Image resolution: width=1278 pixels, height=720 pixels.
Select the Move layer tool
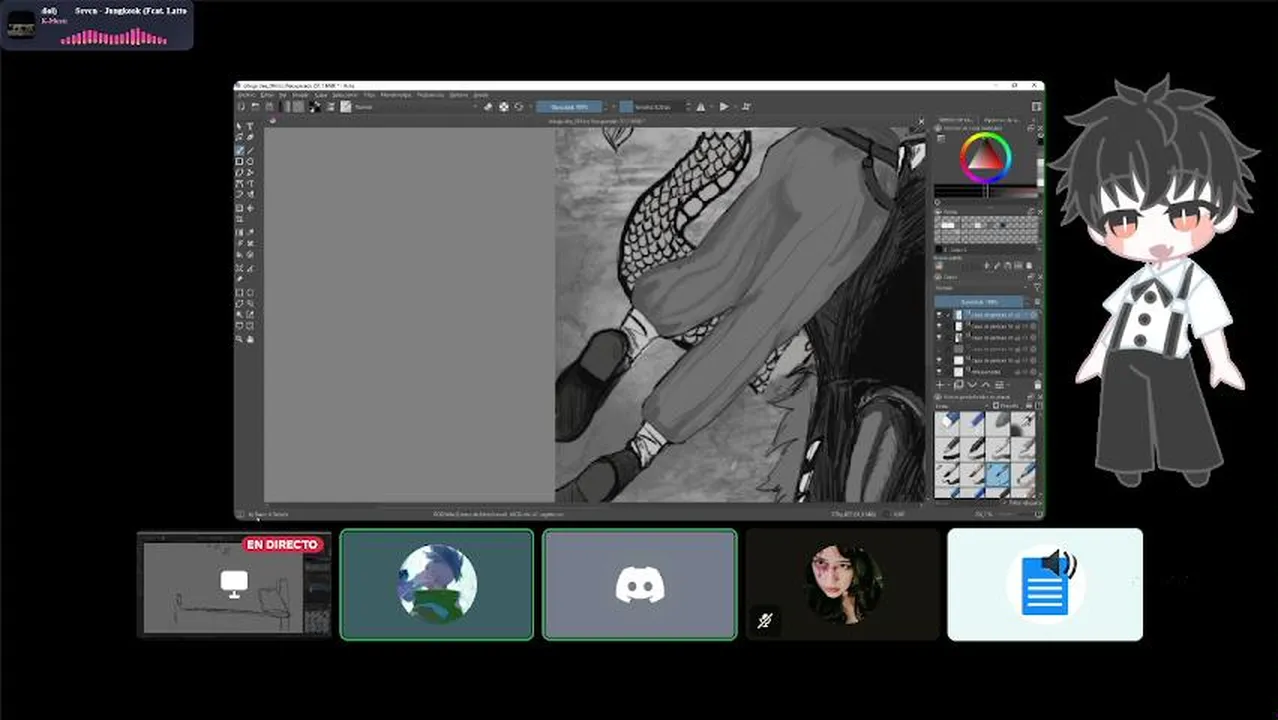(250, 208)
